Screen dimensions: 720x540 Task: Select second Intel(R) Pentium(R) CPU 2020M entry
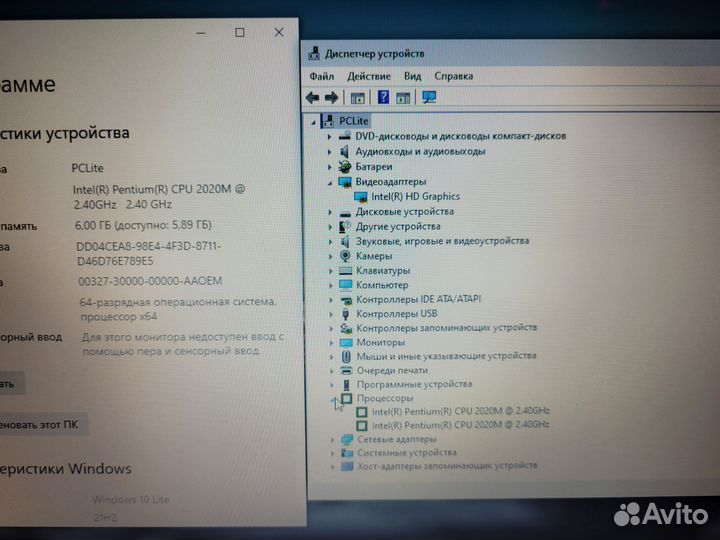[461, 425]
